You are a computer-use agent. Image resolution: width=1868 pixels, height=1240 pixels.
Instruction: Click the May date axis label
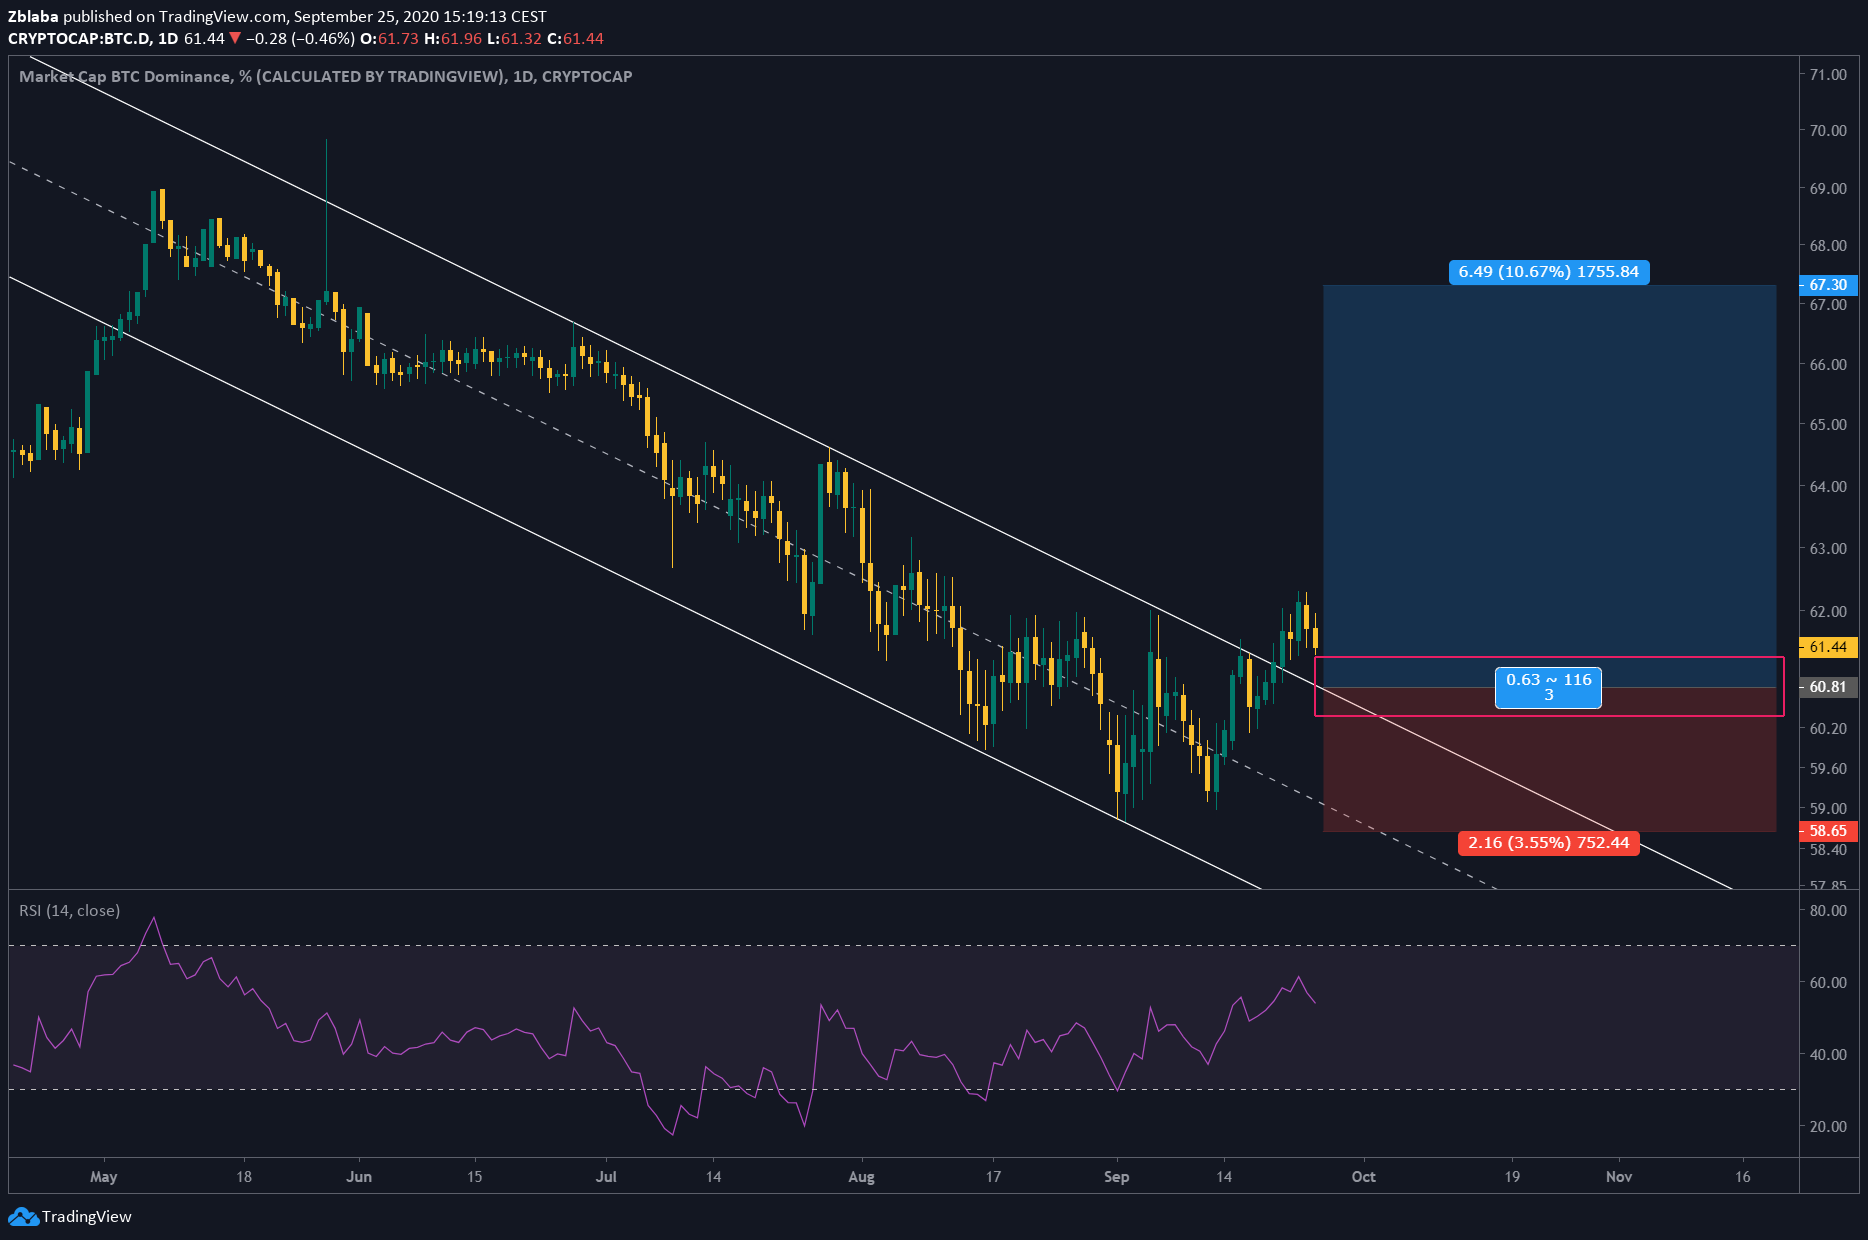pos(104,1176)
